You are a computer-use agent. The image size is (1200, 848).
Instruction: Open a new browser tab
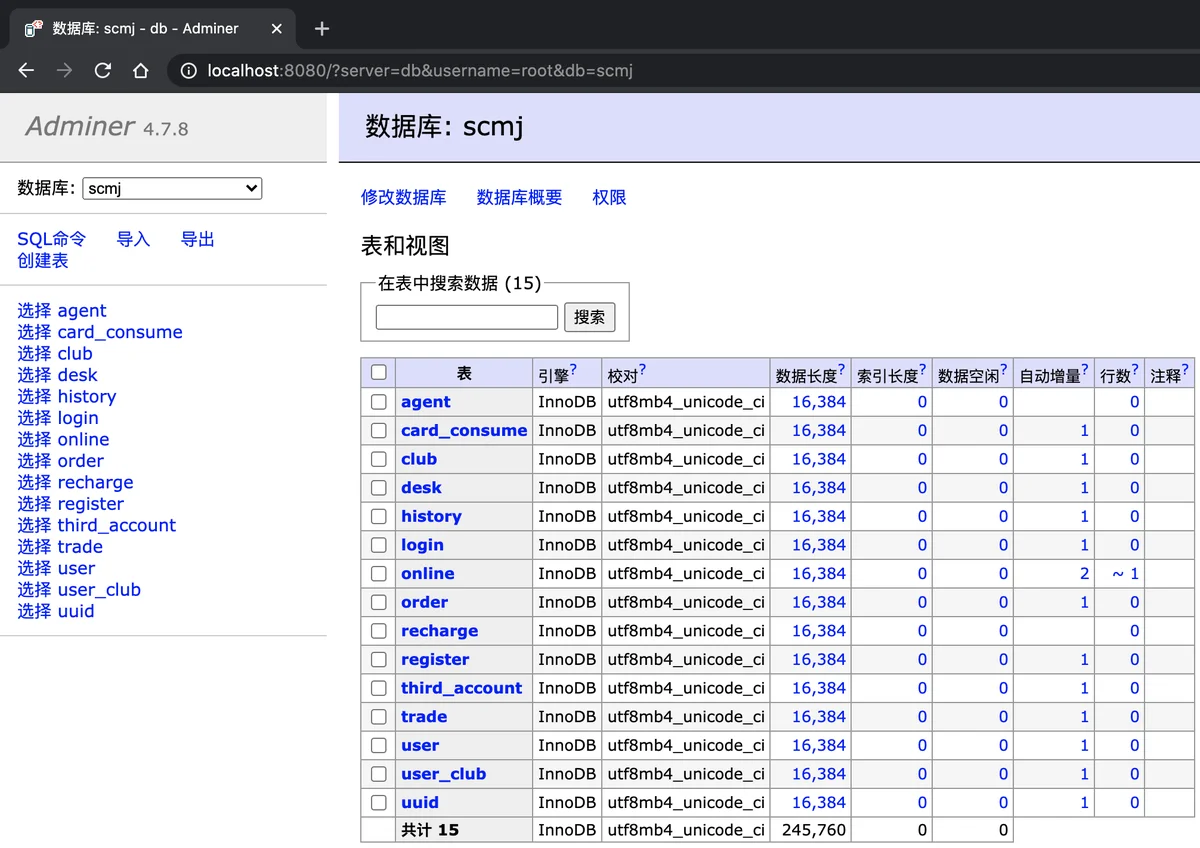(x=322, y=29)
